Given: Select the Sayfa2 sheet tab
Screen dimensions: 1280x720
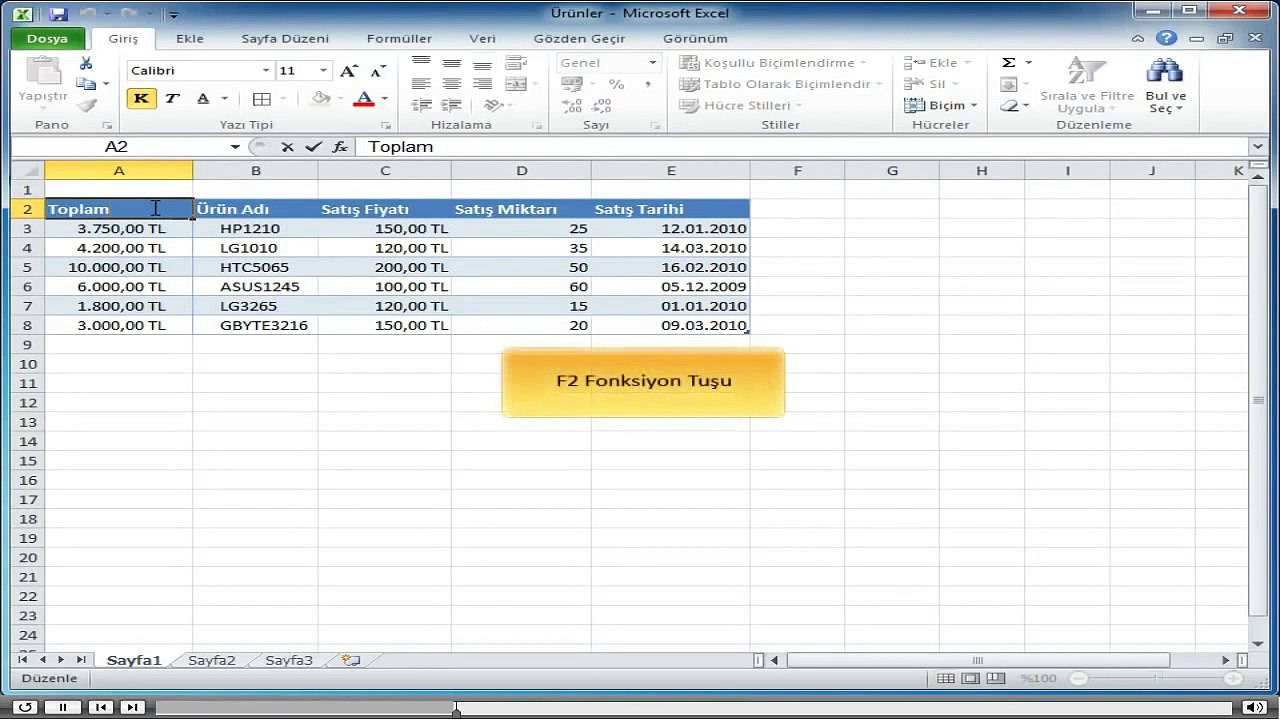Looking at the screenshot, I should (212, 661).
